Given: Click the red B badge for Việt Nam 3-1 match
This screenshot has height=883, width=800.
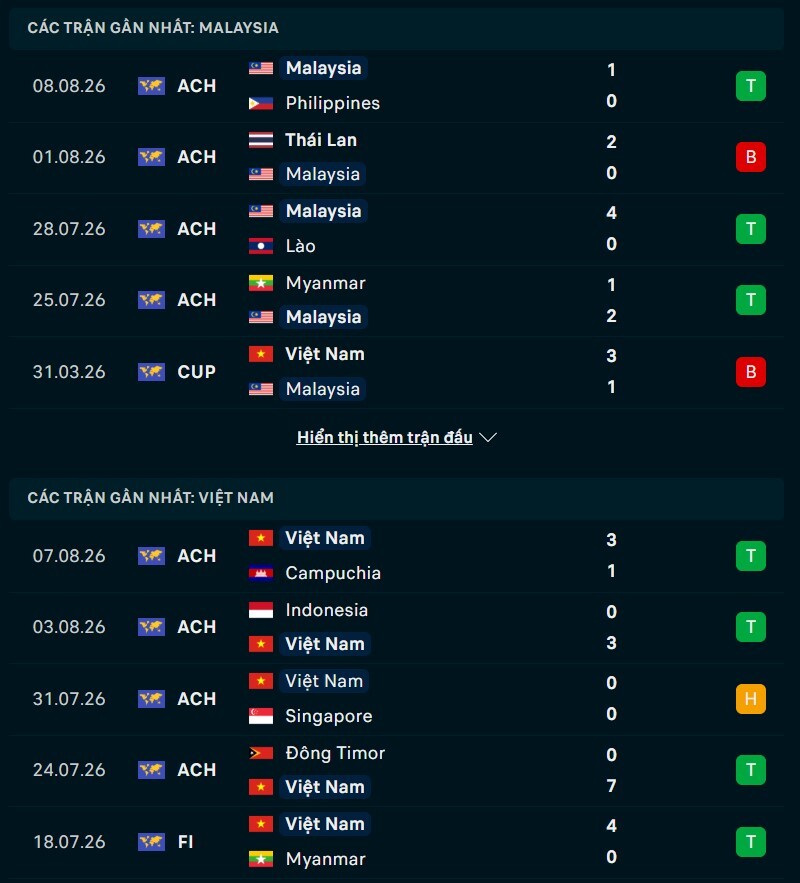Looking at the screenshot, I should point(750,372).
